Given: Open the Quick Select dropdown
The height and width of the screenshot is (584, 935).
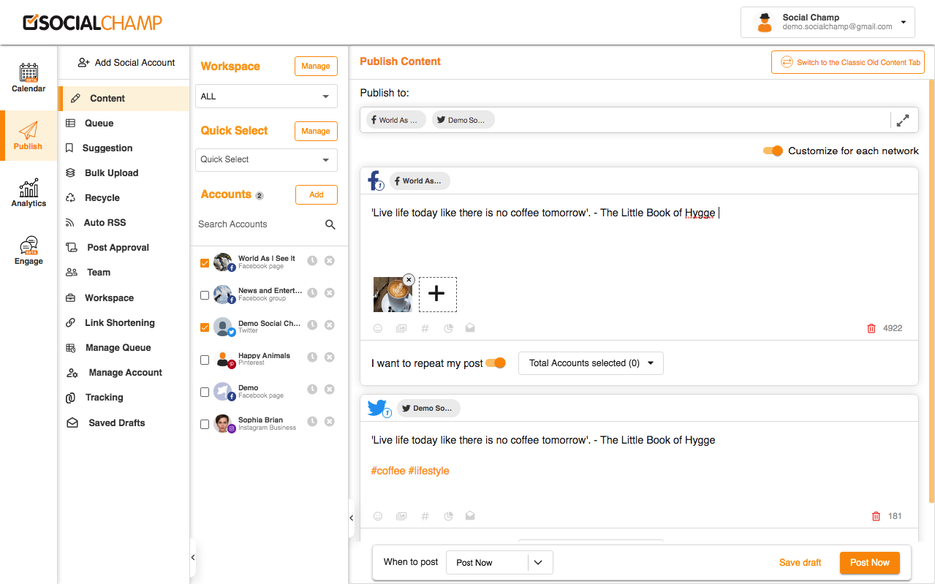Looking at the screenshot, I should (265, 159).
